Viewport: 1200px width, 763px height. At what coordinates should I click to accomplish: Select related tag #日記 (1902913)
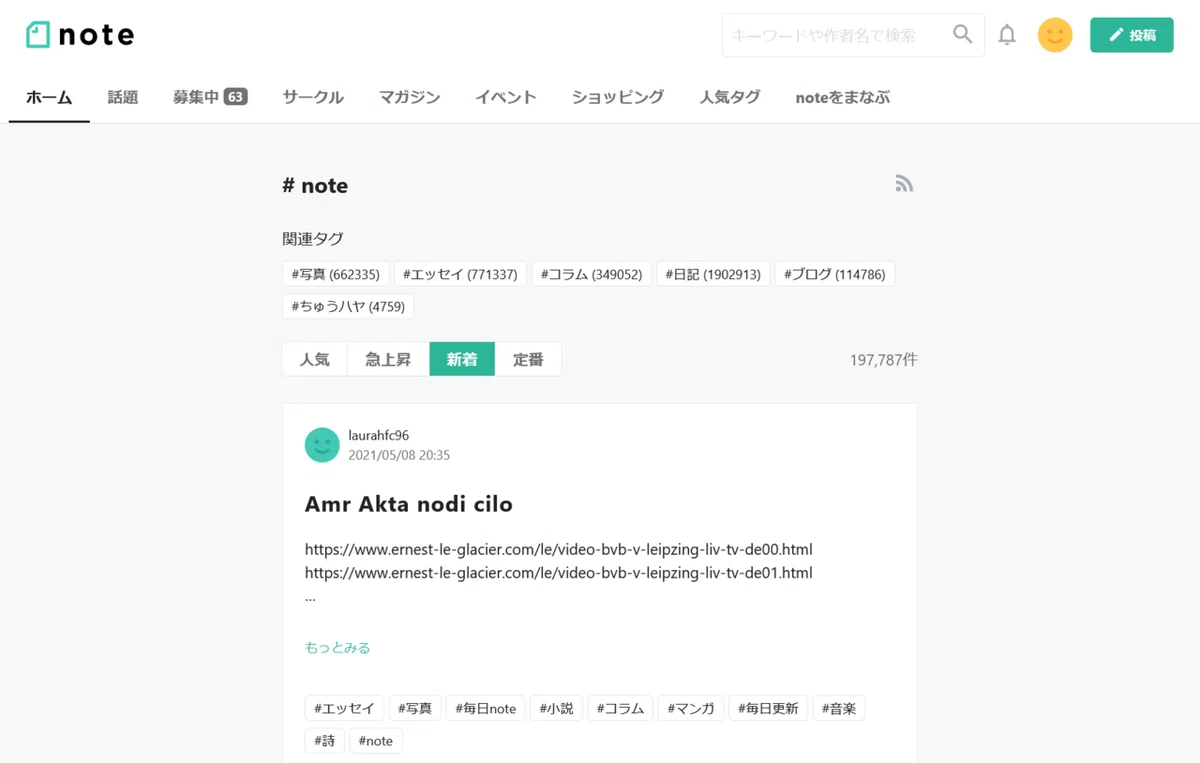713,274
